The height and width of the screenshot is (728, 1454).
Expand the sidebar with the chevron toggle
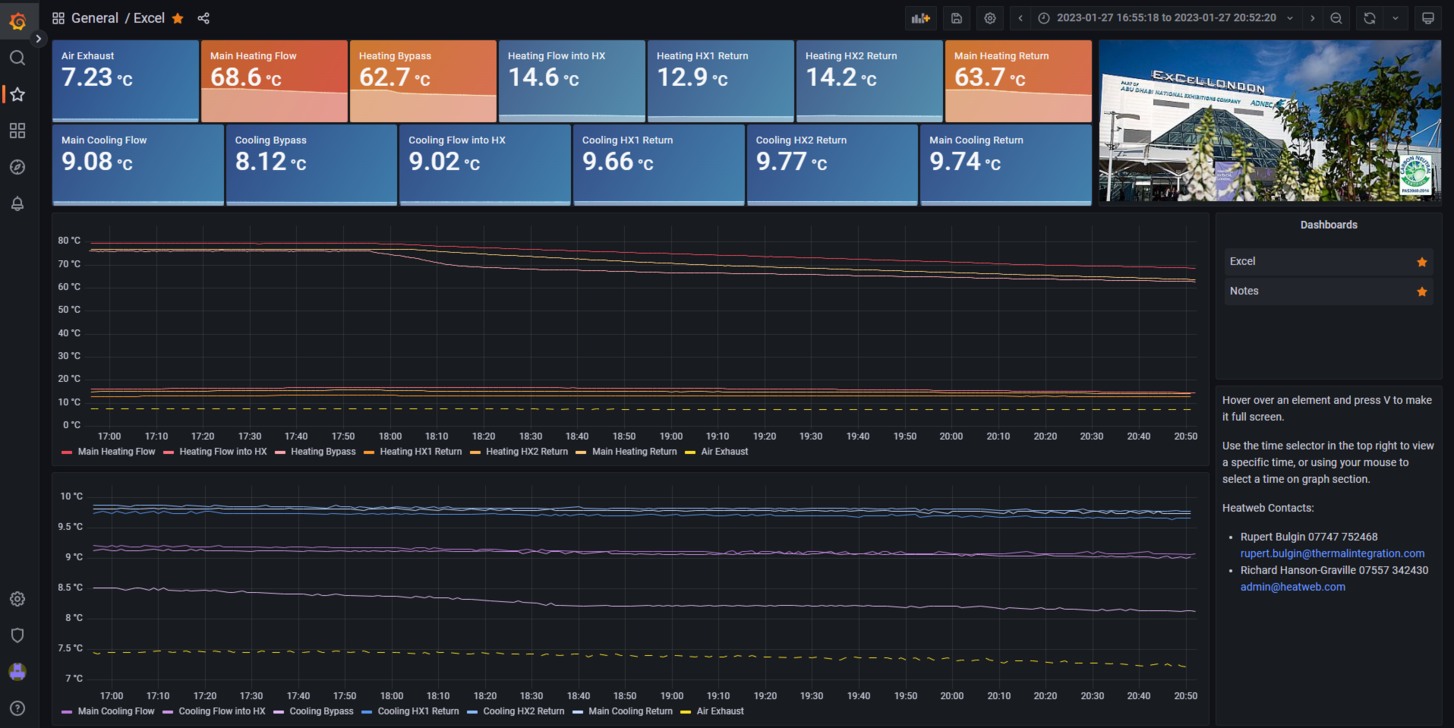[38, 39]
